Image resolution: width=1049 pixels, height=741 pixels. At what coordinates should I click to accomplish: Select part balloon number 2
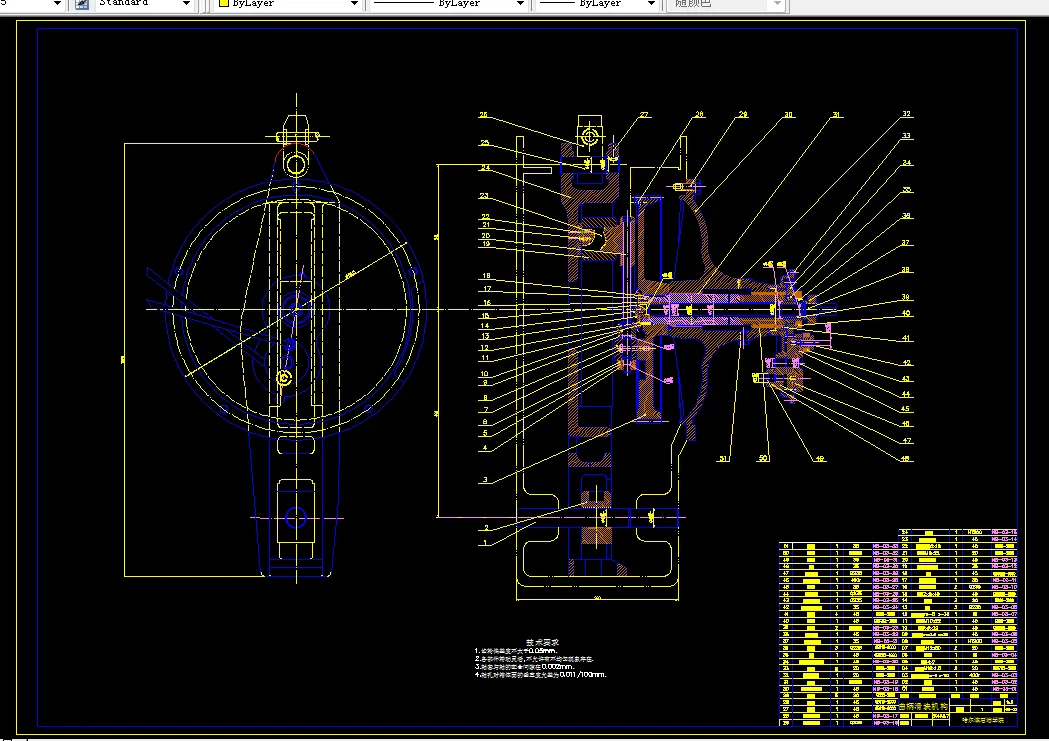click(x=486, y=528)
